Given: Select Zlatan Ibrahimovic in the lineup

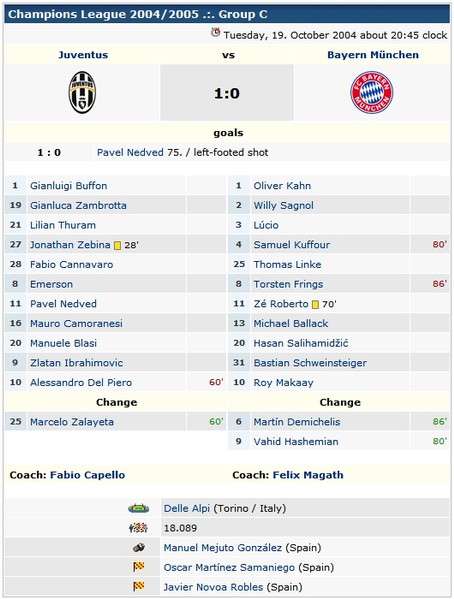Looking at the screenshot, I should pyautogui.click(x=76, y=363).
